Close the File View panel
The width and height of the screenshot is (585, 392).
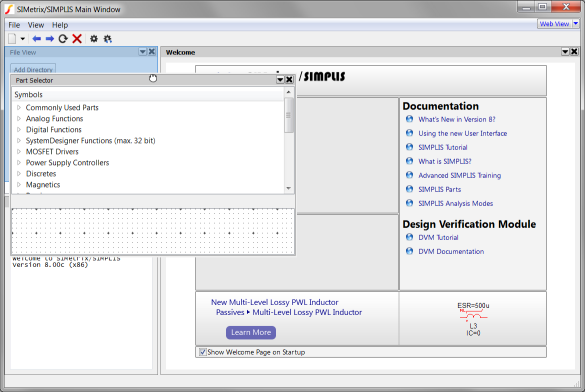(x=152, y=52)
